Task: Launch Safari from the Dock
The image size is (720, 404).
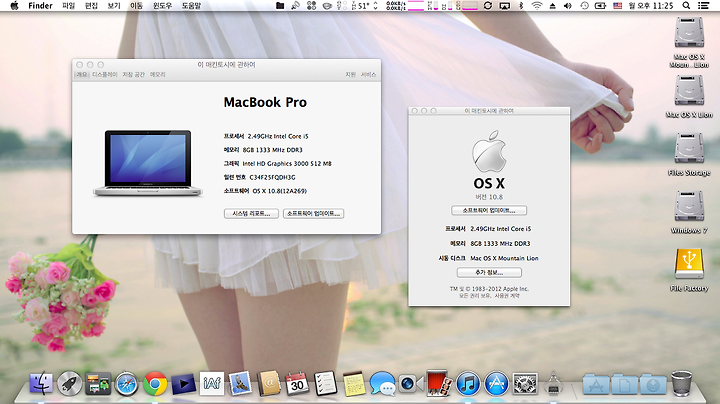Action: point(126,383)
